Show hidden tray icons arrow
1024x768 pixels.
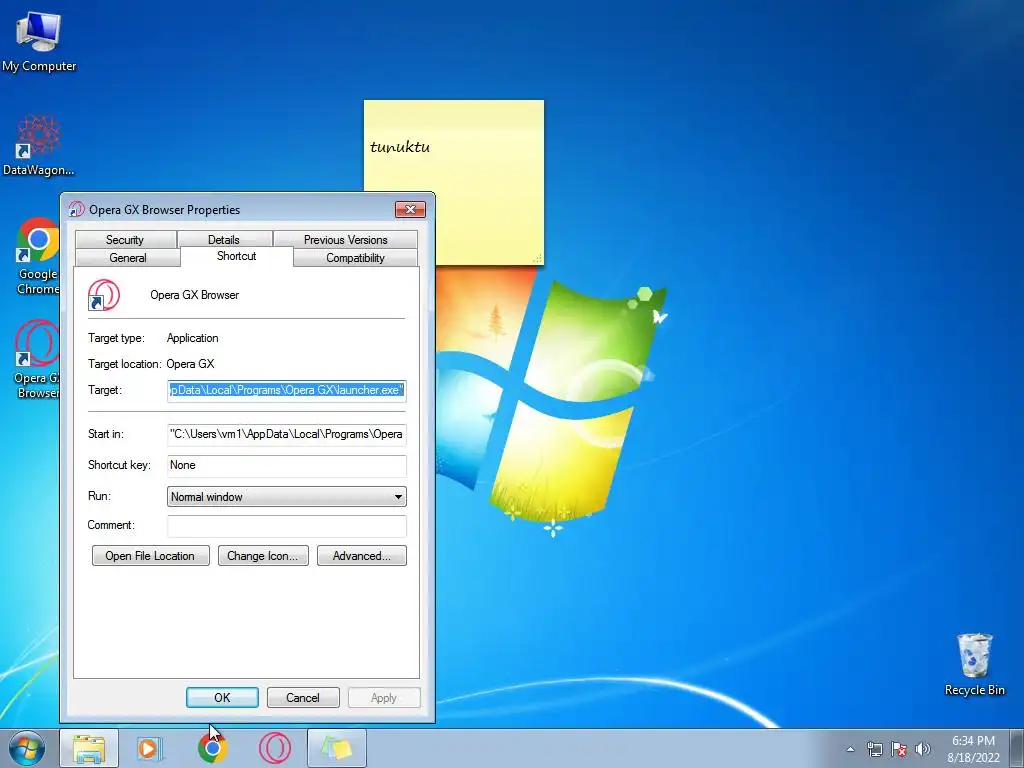[850, 749]
